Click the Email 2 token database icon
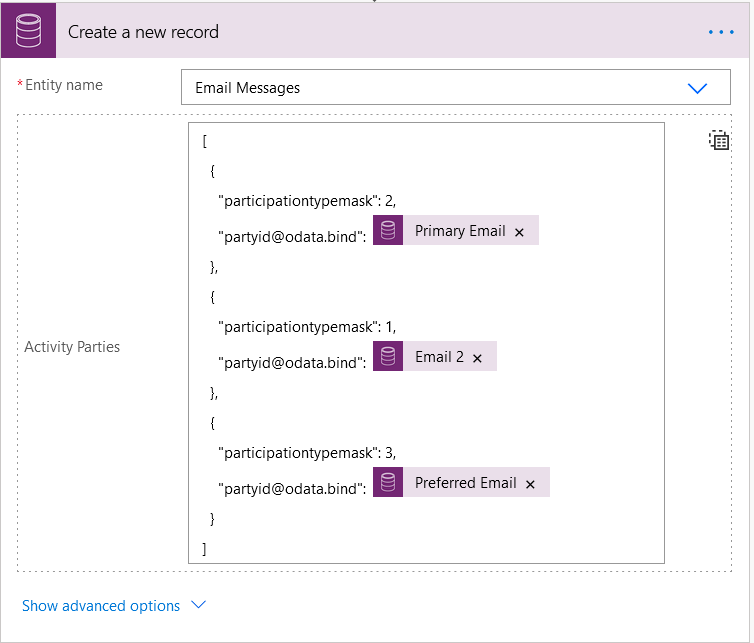The width and height of the screenshot is (754, 643). click(388, 356)
